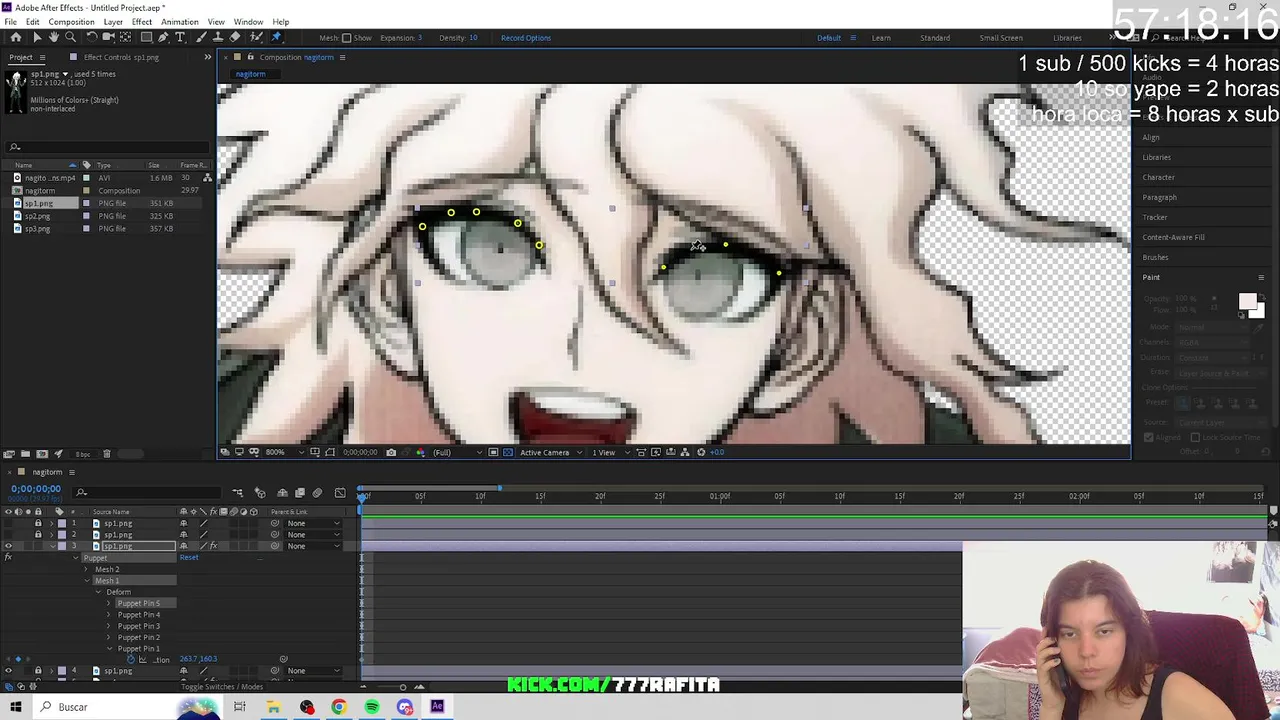Image resolution: width=1280 pixels, height=720 pixels.
Task: Open the Content-Aware Fill panel
Action: (1173, 237)
